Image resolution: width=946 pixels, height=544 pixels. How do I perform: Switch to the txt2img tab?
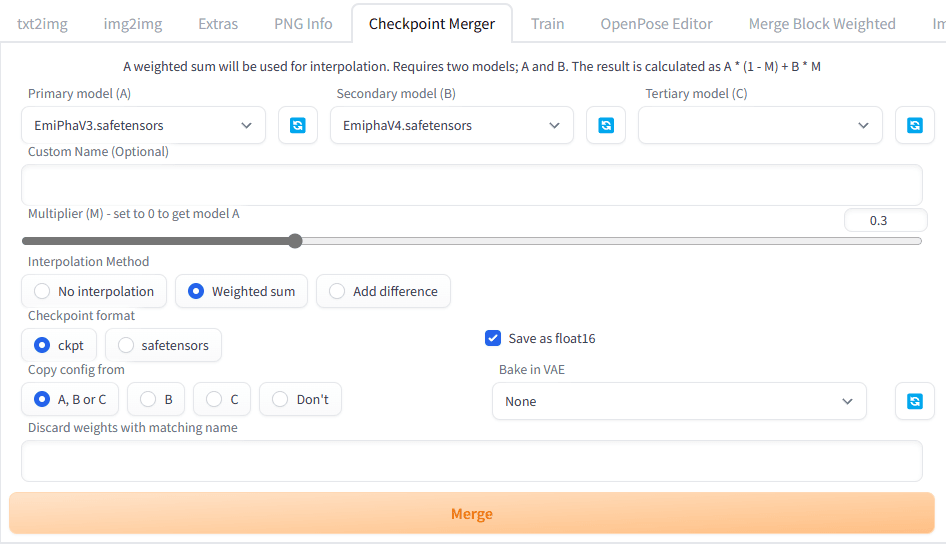pyautogui.click(x=42, y=23)
